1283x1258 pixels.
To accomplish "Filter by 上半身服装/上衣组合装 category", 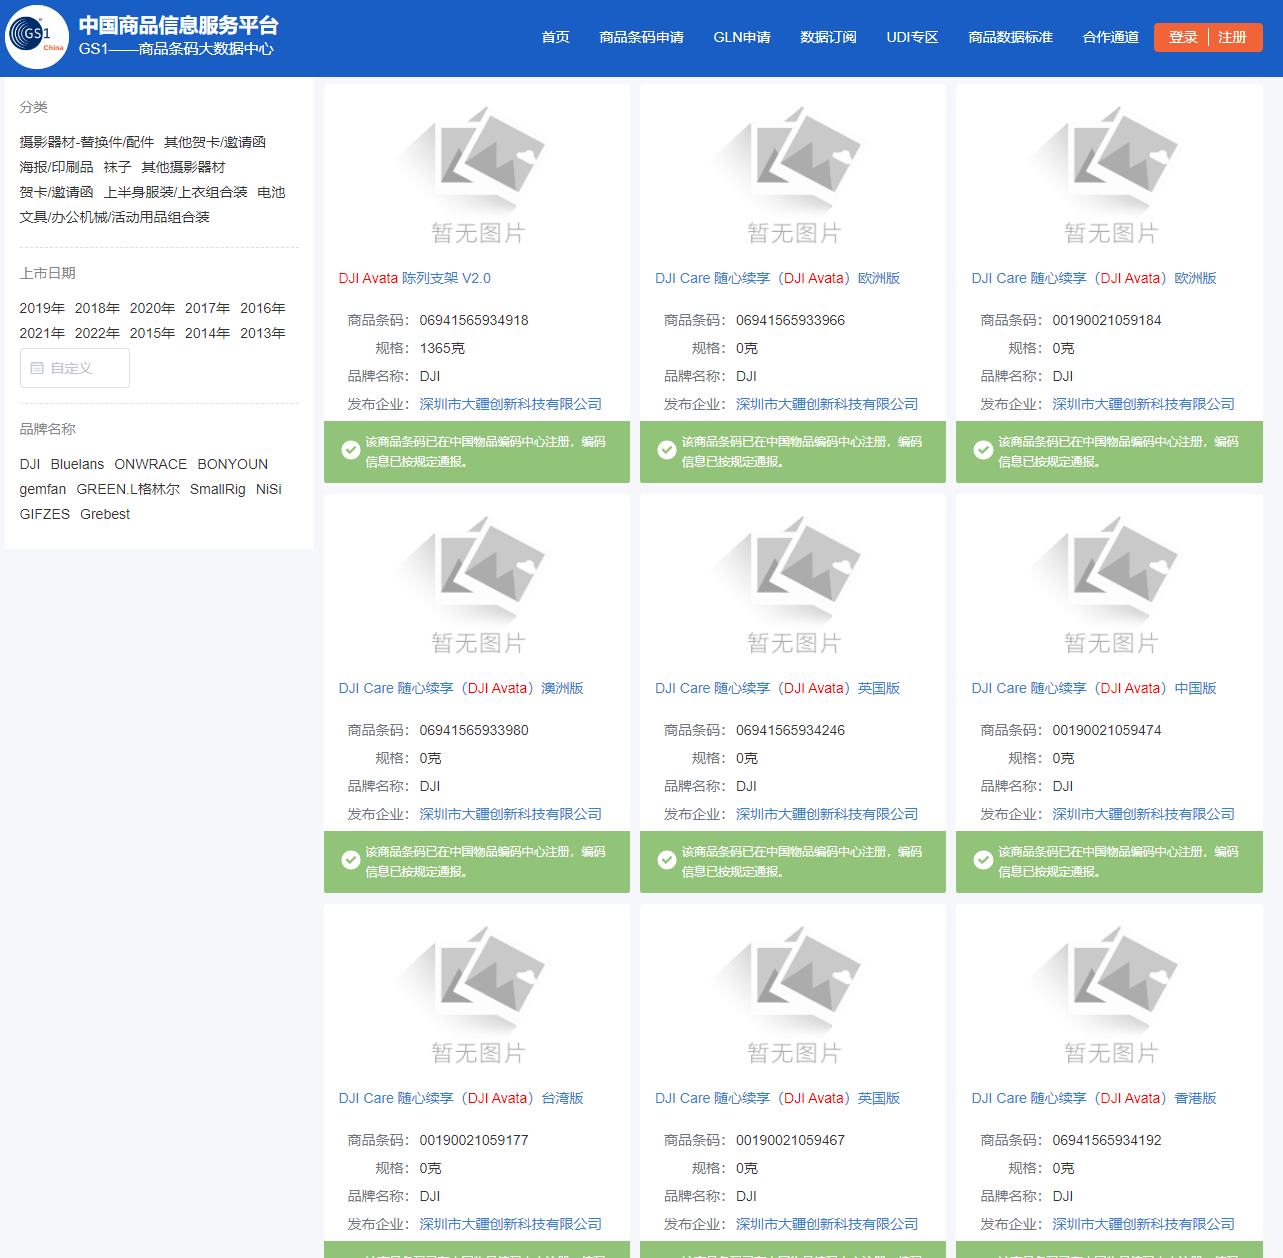I will [176, 192].
